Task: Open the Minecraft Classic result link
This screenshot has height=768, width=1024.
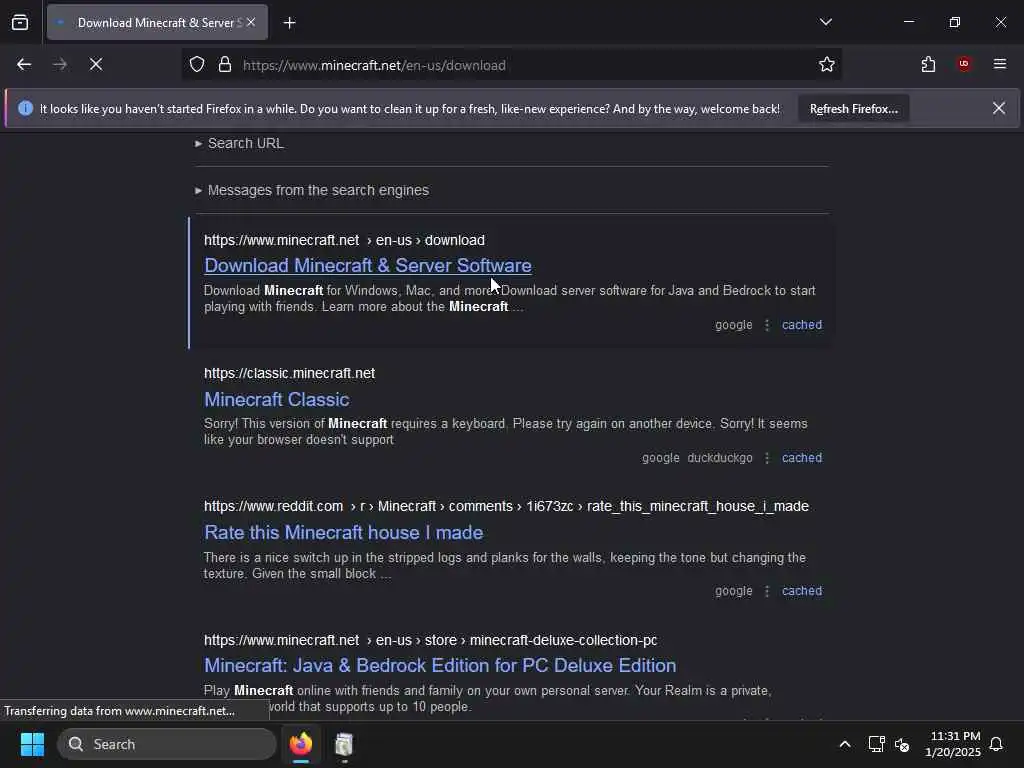Action: (276, 399)
